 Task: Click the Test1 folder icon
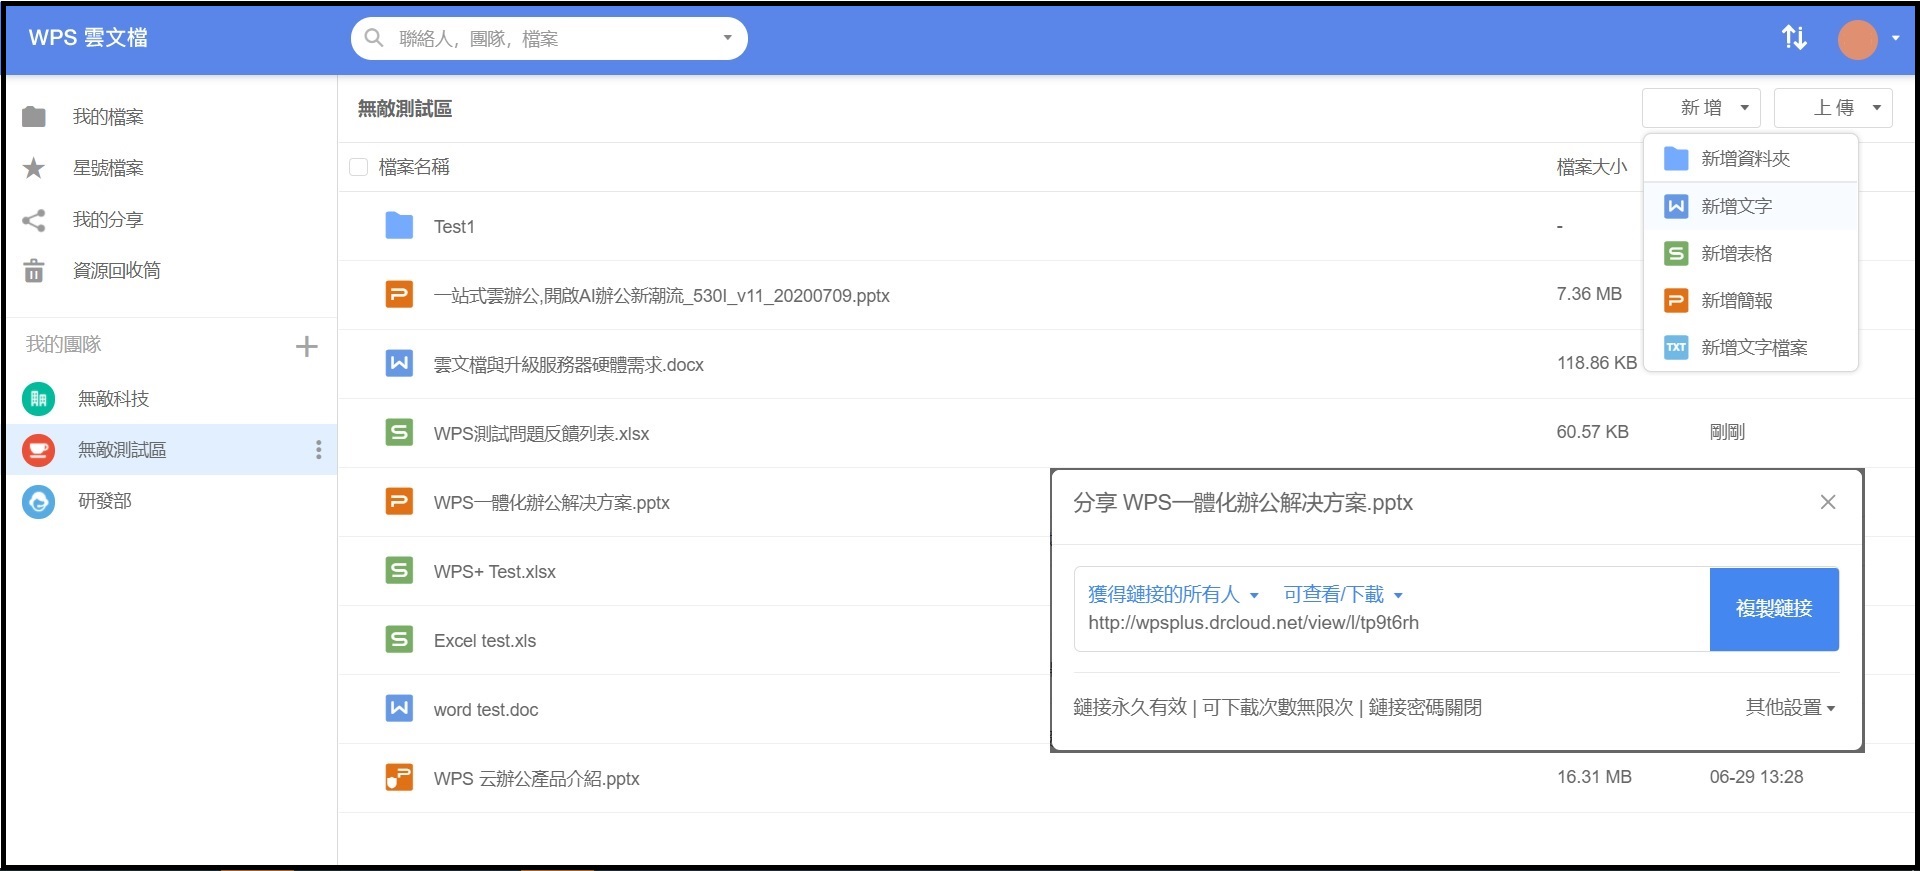(x=399, y=226)
